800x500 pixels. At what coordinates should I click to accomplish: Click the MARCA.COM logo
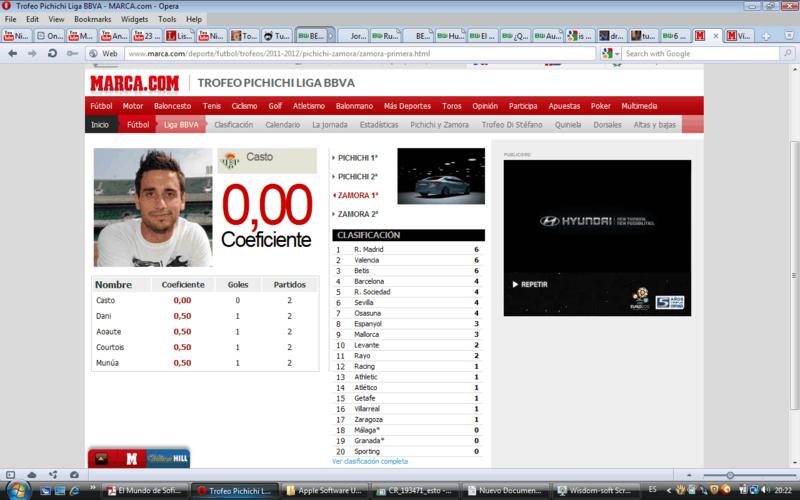point(135,83)
